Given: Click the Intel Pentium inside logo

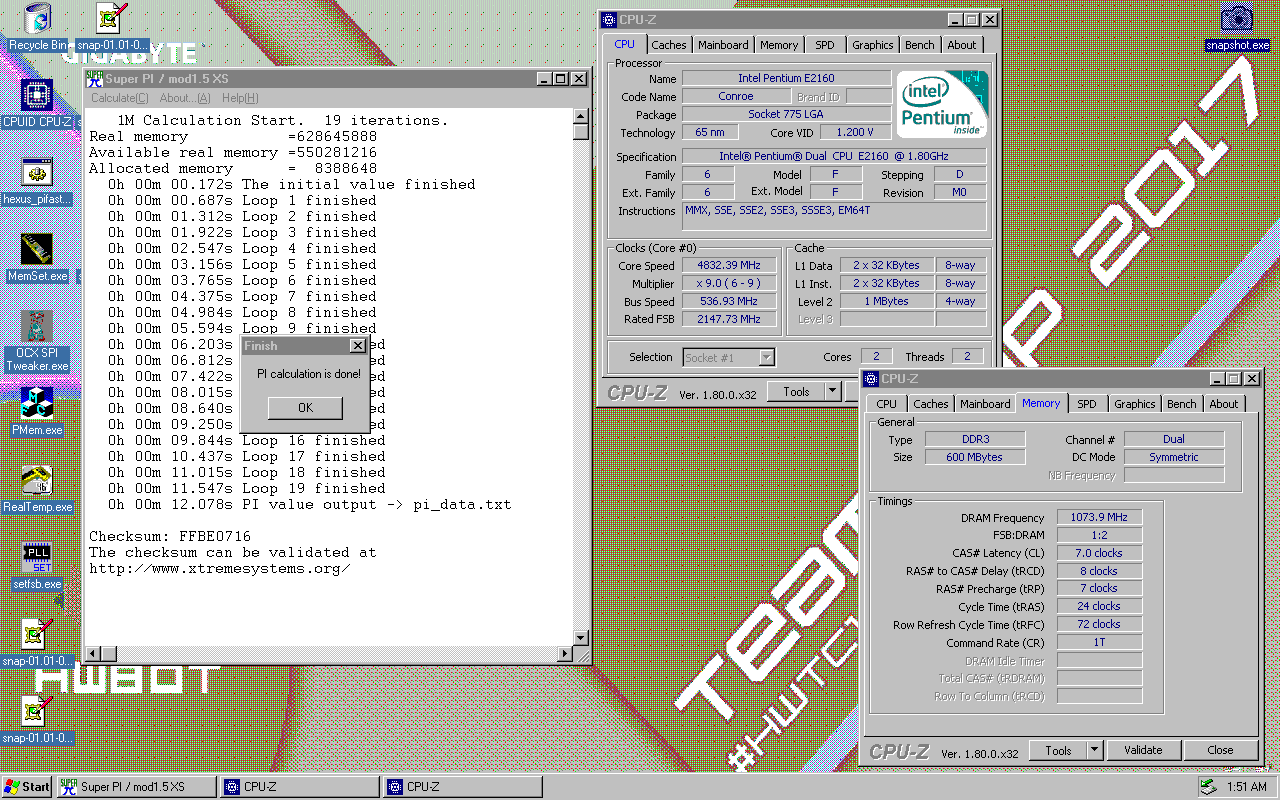Looking at the screenshot, I should click(941, 104).
